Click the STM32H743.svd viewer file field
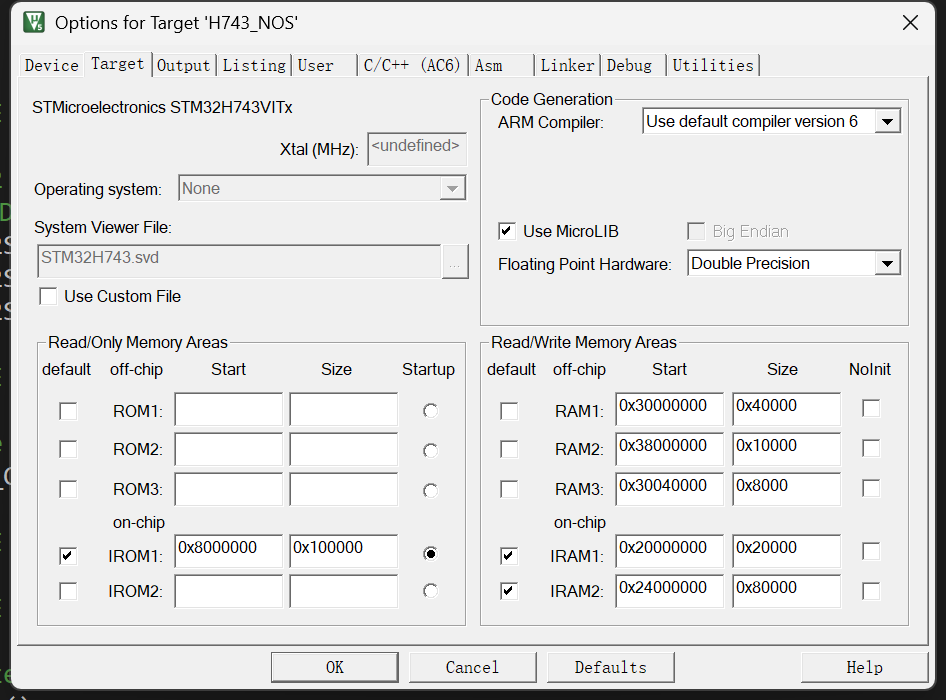 (x=239, y=261)
